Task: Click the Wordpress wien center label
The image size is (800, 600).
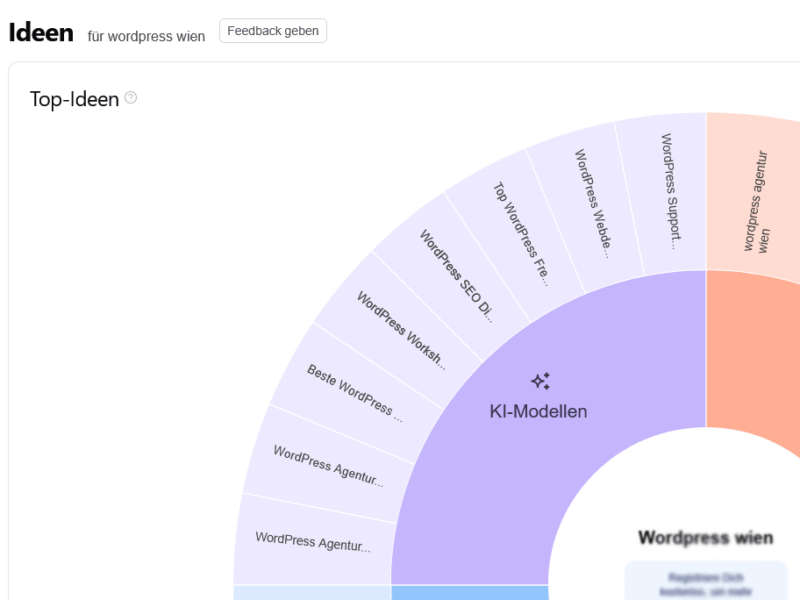Action: (706, 537)
